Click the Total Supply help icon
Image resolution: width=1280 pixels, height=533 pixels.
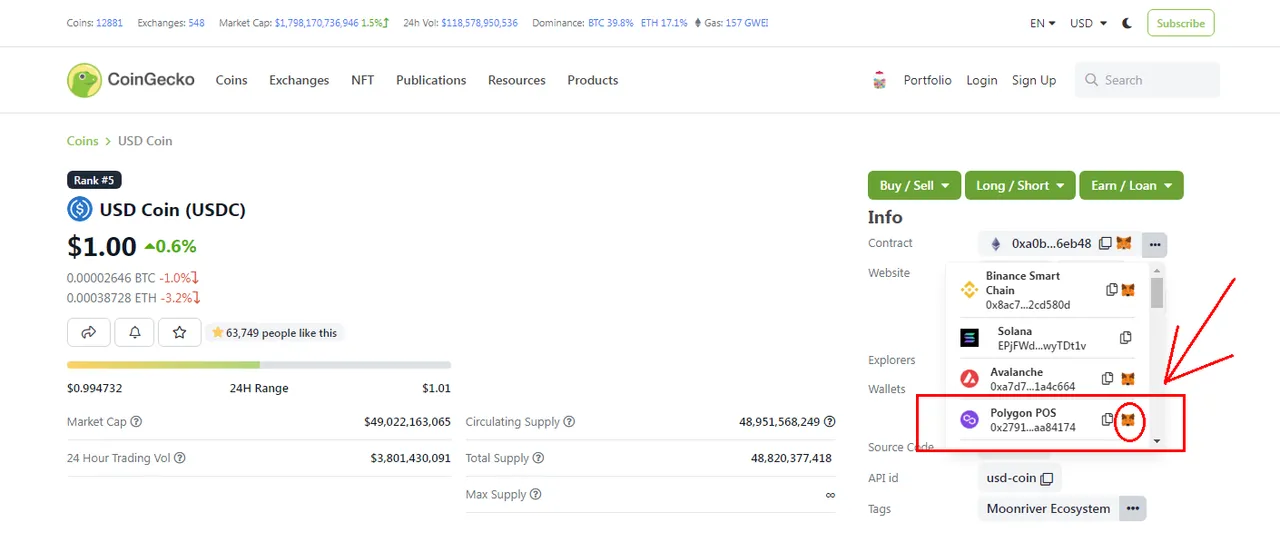pos(538,458)
